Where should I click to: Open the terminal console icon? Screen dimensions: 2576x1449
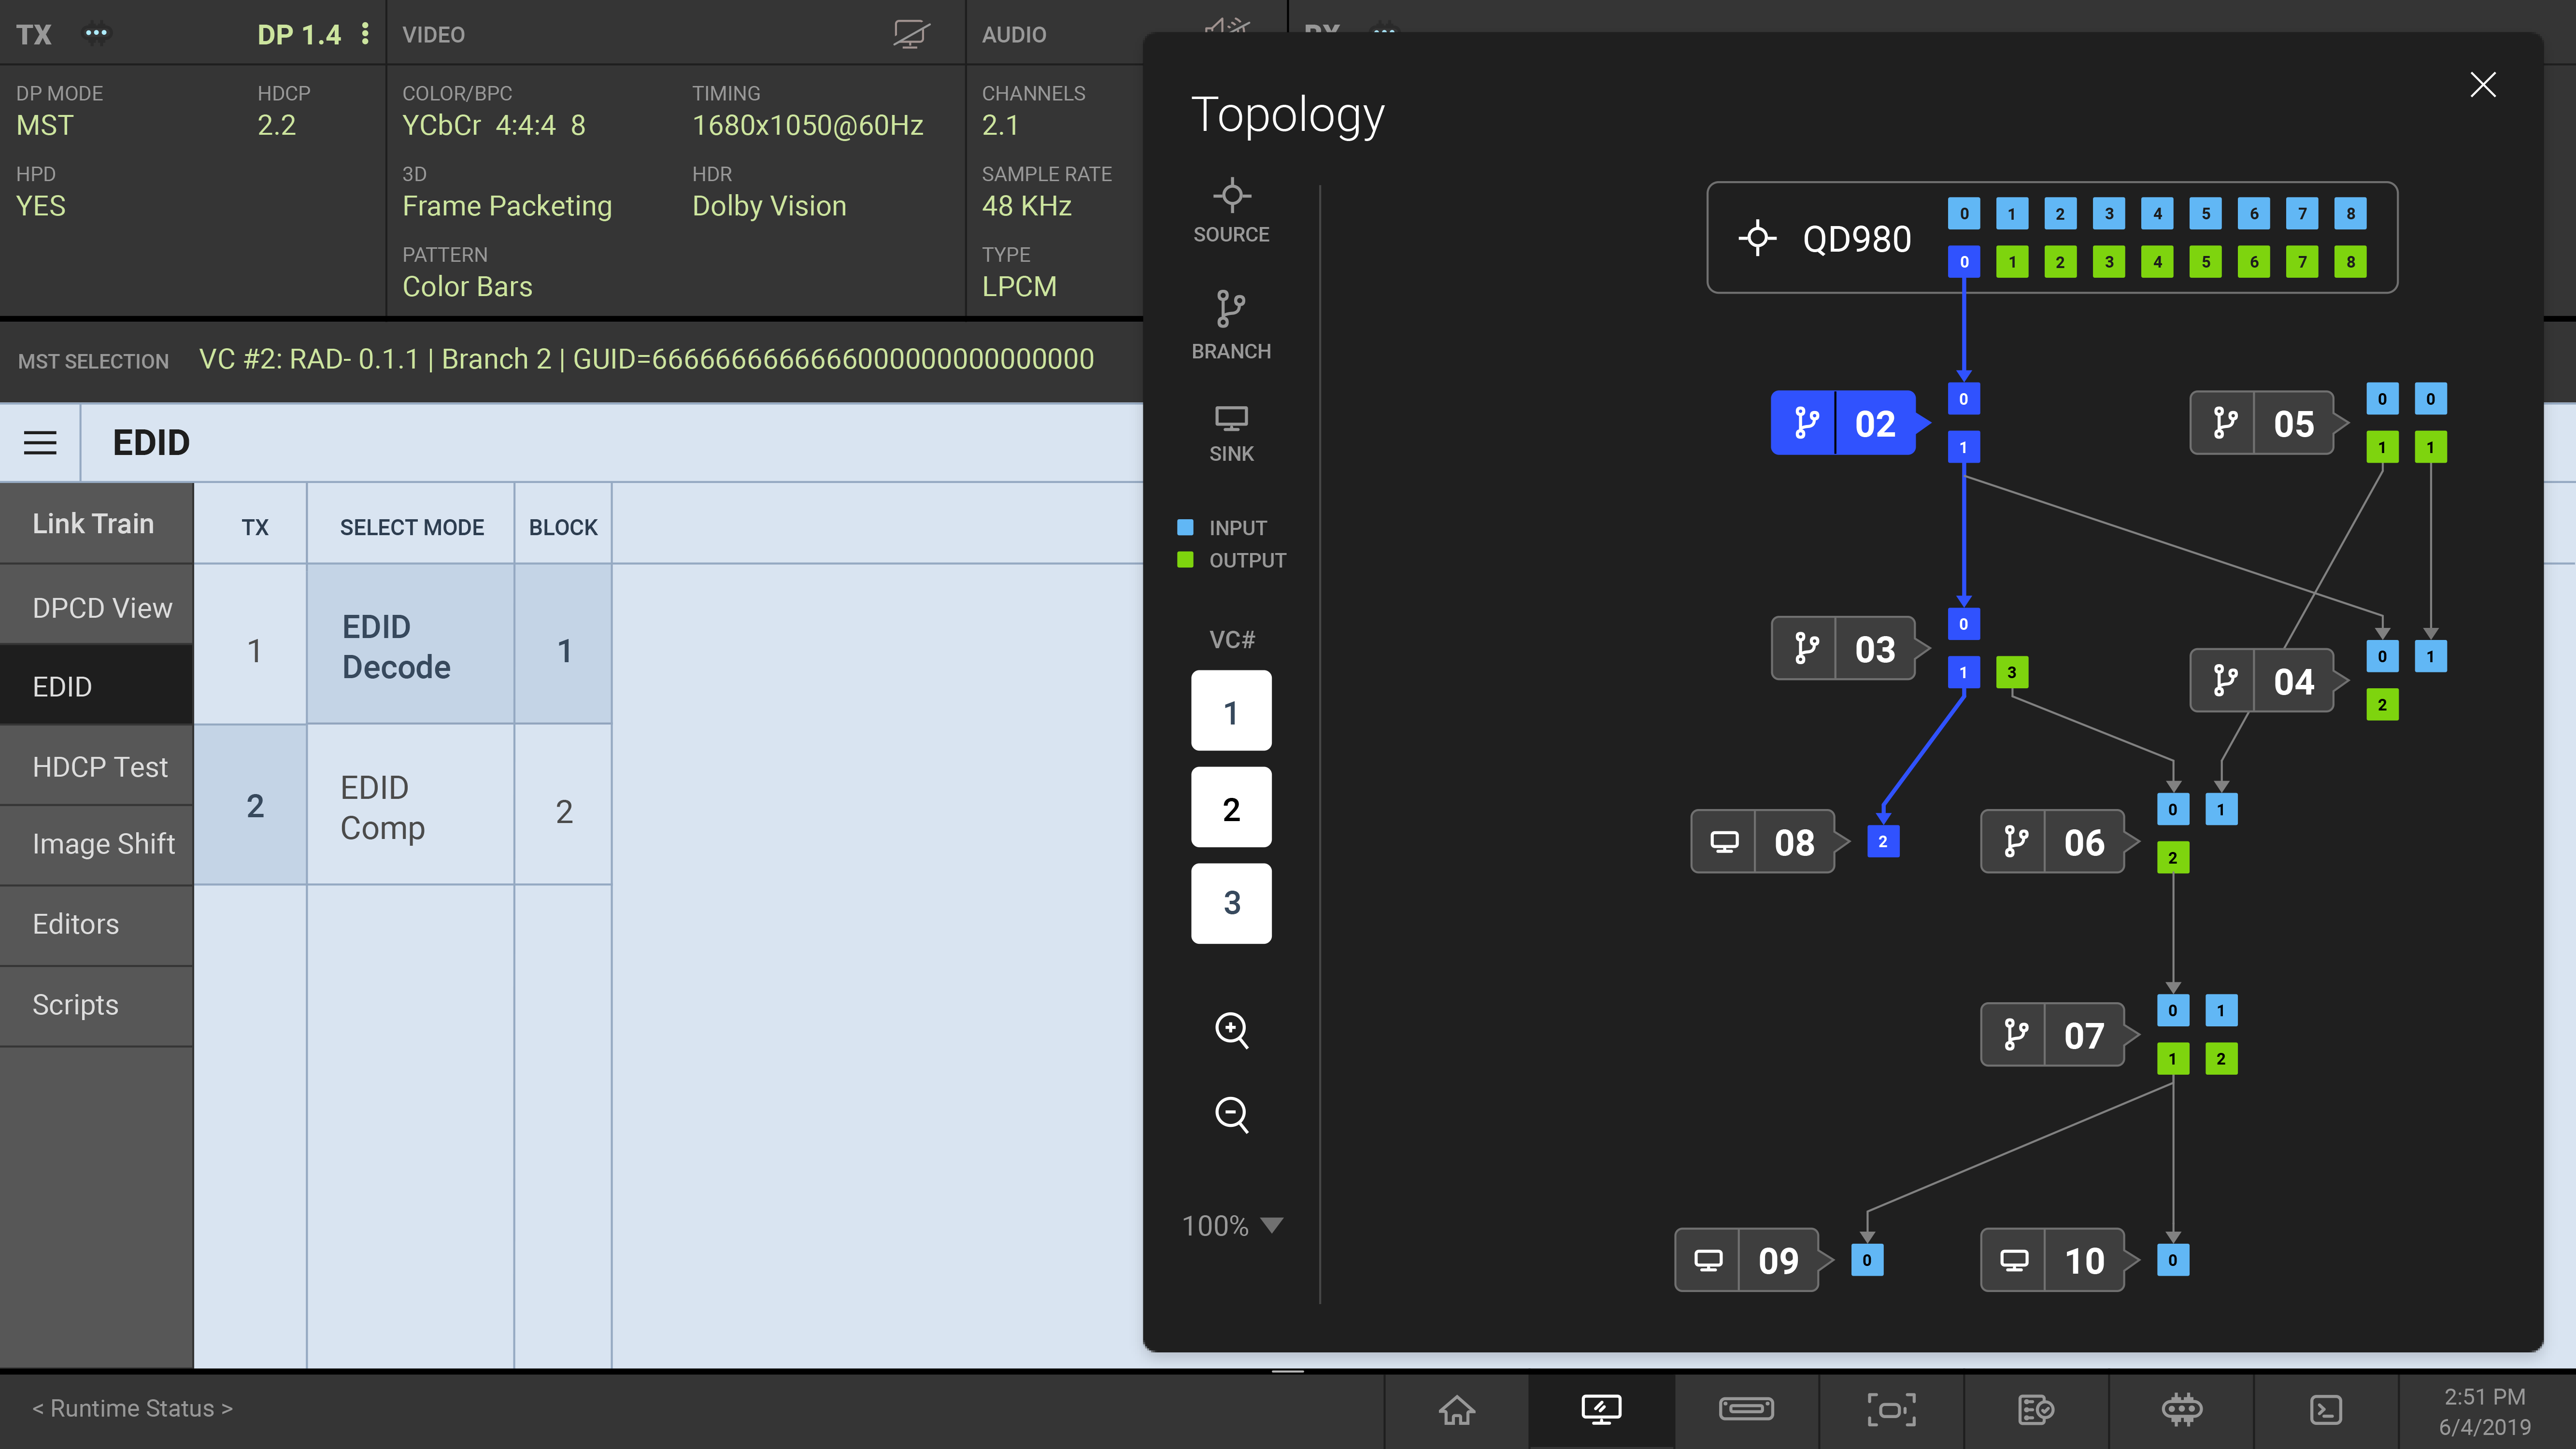(x=2326, y=1410)
